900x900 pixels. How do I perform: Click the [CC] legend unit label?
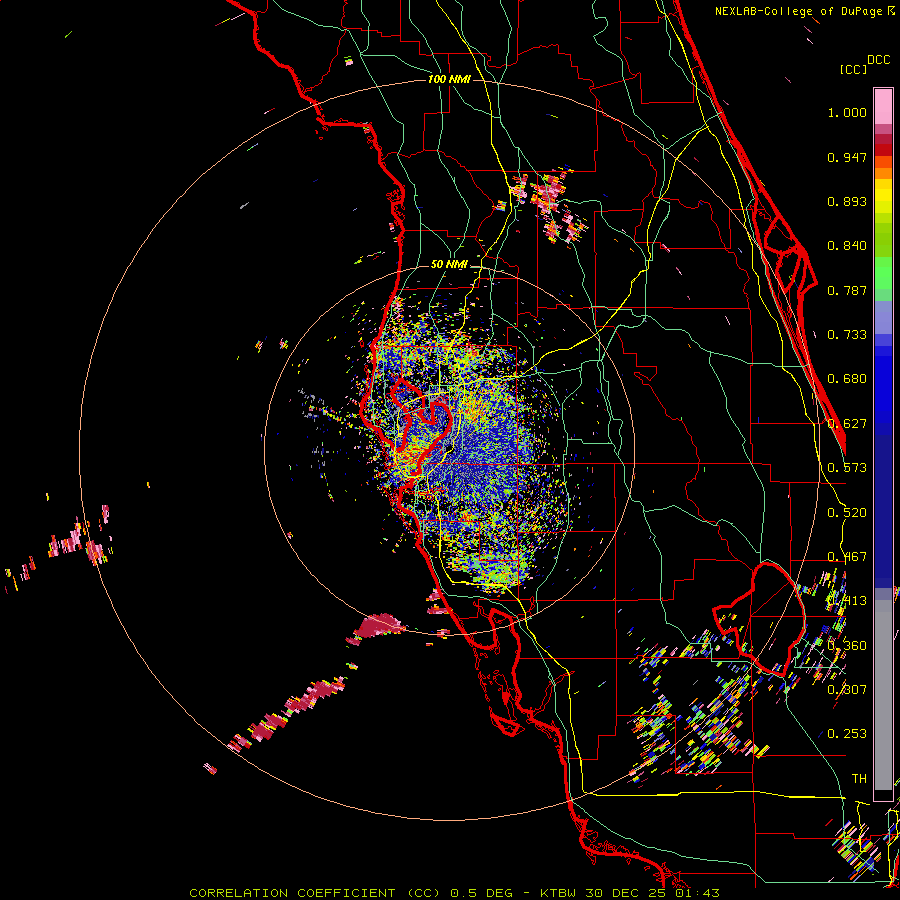[x=853, y=69]
